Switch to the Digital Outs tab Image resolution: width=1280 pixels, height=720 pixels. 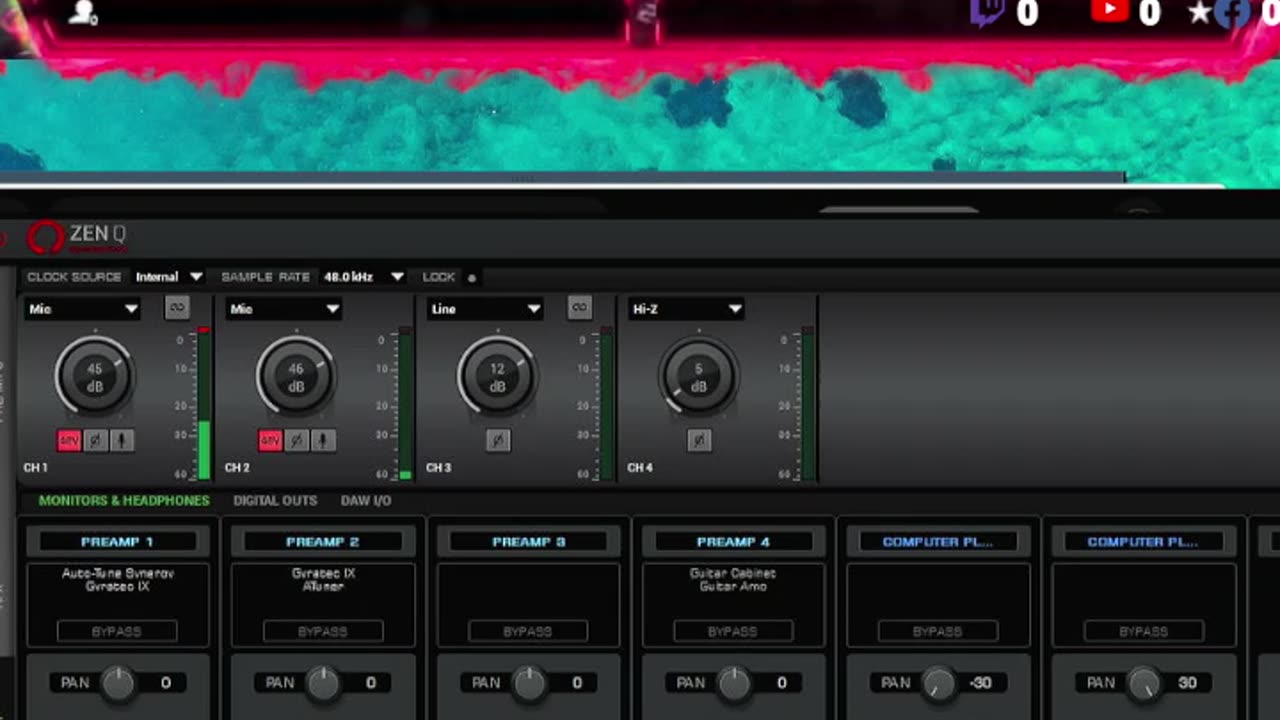point(275,500)
